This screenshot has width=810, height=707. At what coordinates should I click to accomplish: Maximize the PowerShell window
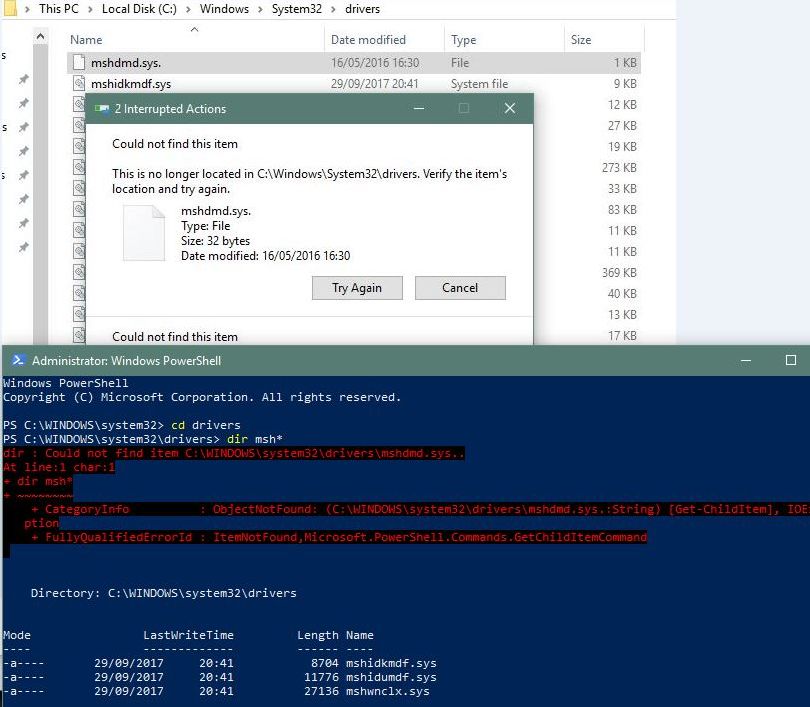(x=791, y=360)
